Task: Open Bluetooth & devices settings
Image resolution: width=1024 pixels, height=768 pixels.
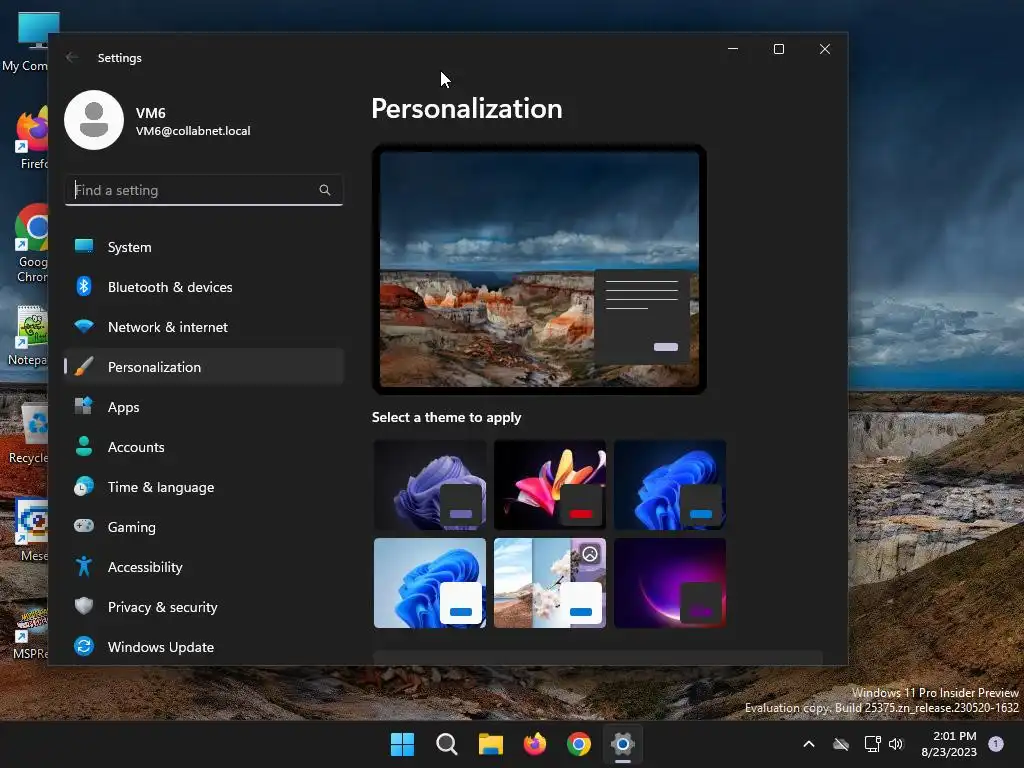Action: pyautogui.click(x=204, y=287)
